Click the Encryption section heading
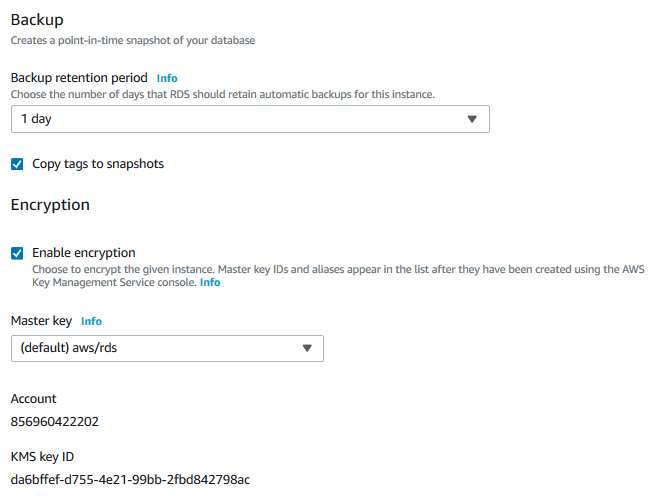 pos(50,205)
